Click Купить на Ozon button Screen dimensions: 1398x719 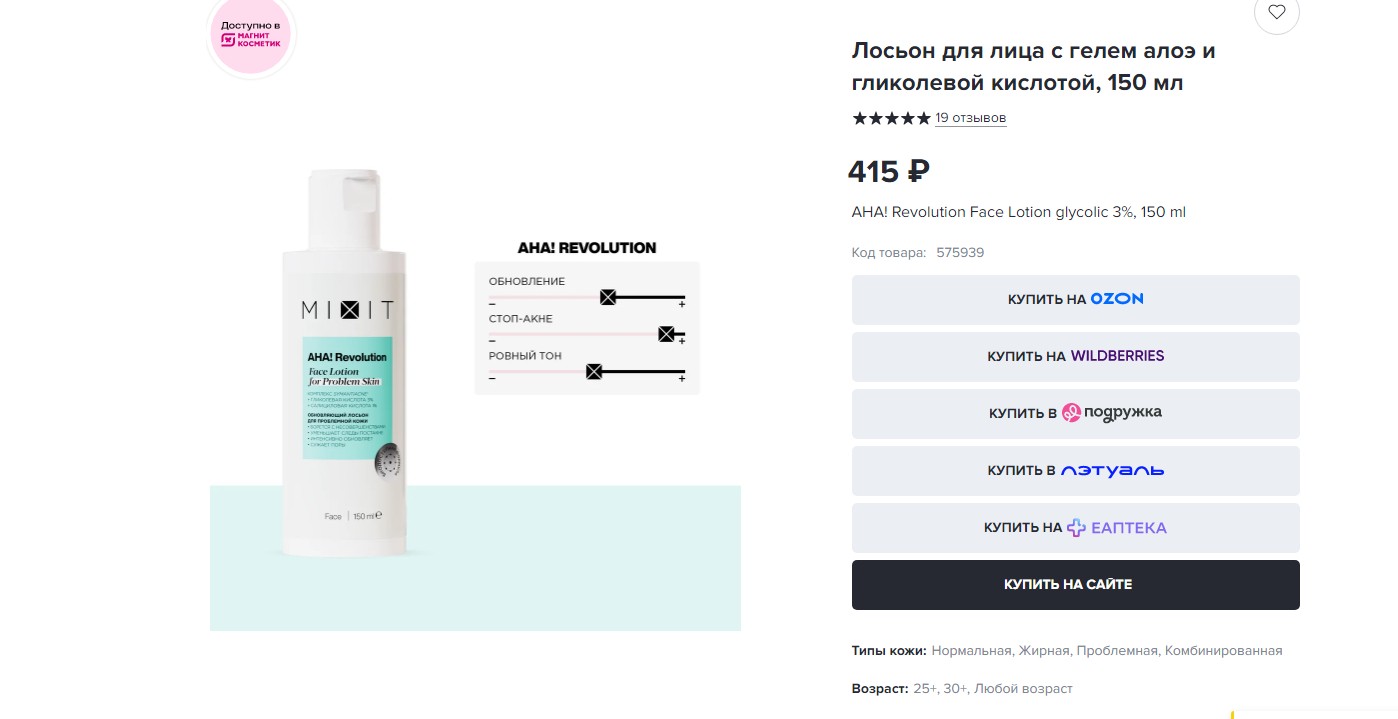pyautogui.click(x=1075, y=299)
